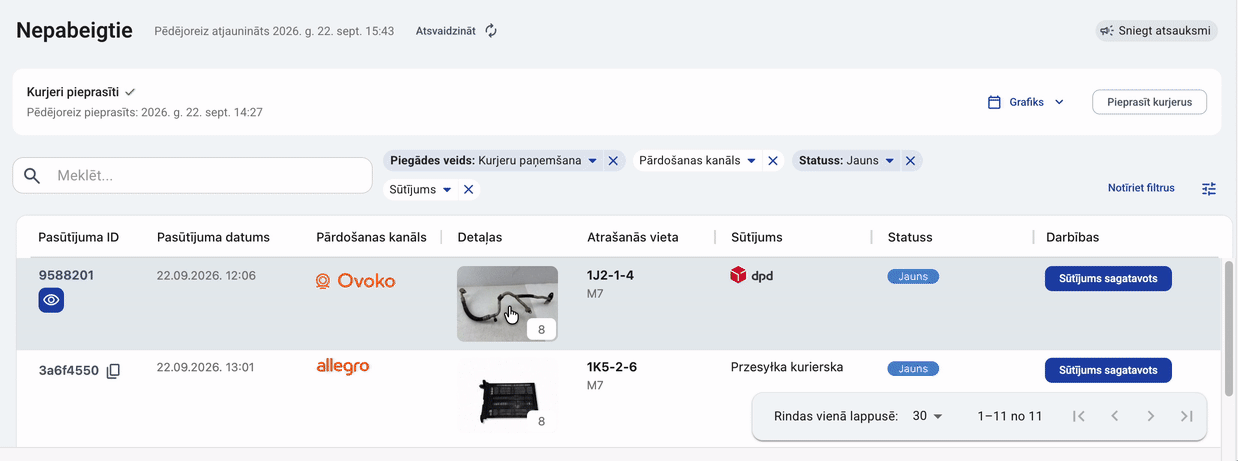1238x461 pixels.
Task: Open Piegādes veids filter dropdown arrow
Action: coord(592,161)
